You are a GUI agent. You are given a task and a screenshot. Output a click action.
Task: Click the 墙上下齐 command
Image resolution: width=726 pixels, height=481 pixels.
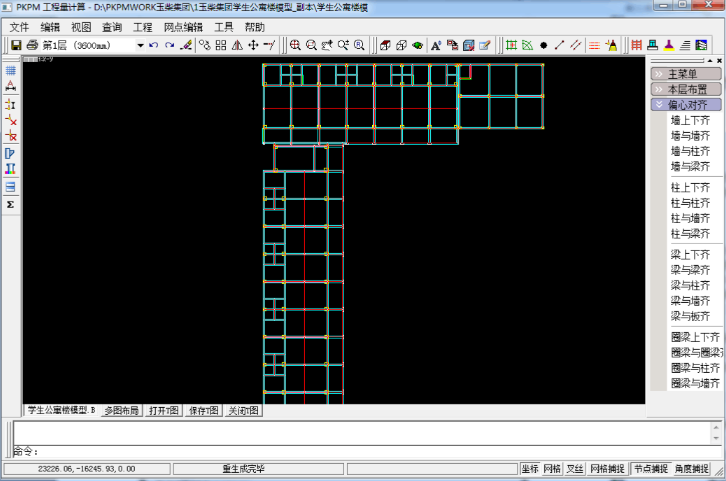pos(690,120)
